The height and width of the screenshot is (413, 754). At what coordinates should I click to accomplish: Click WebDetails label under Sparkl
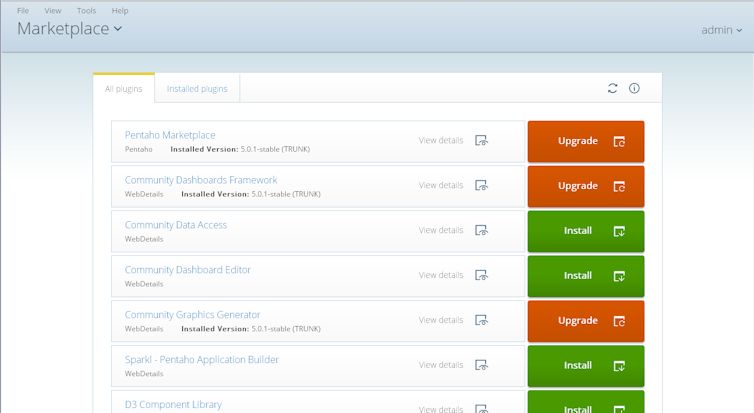pyautogui.click(x=144, y=374)
